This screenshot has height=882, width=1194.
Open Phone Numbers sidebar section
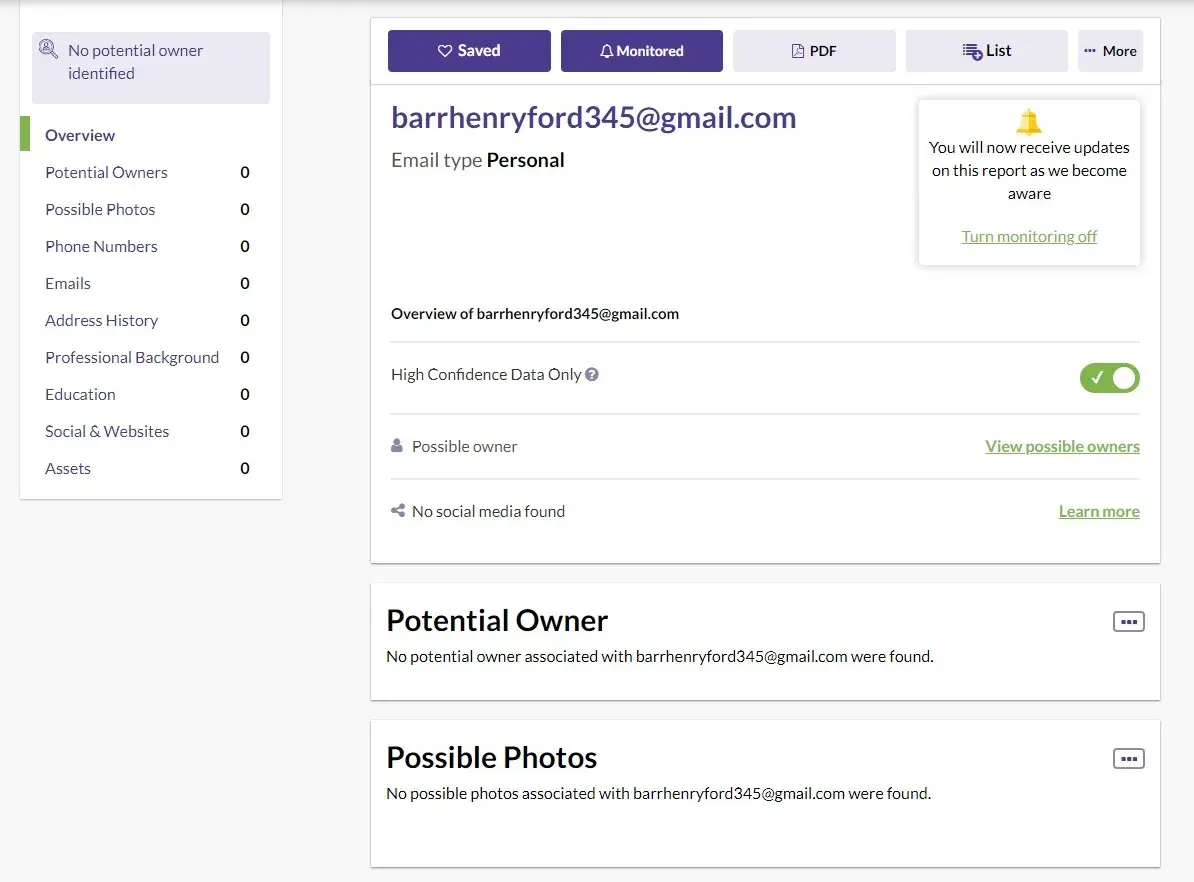click(x=101, y=247)
